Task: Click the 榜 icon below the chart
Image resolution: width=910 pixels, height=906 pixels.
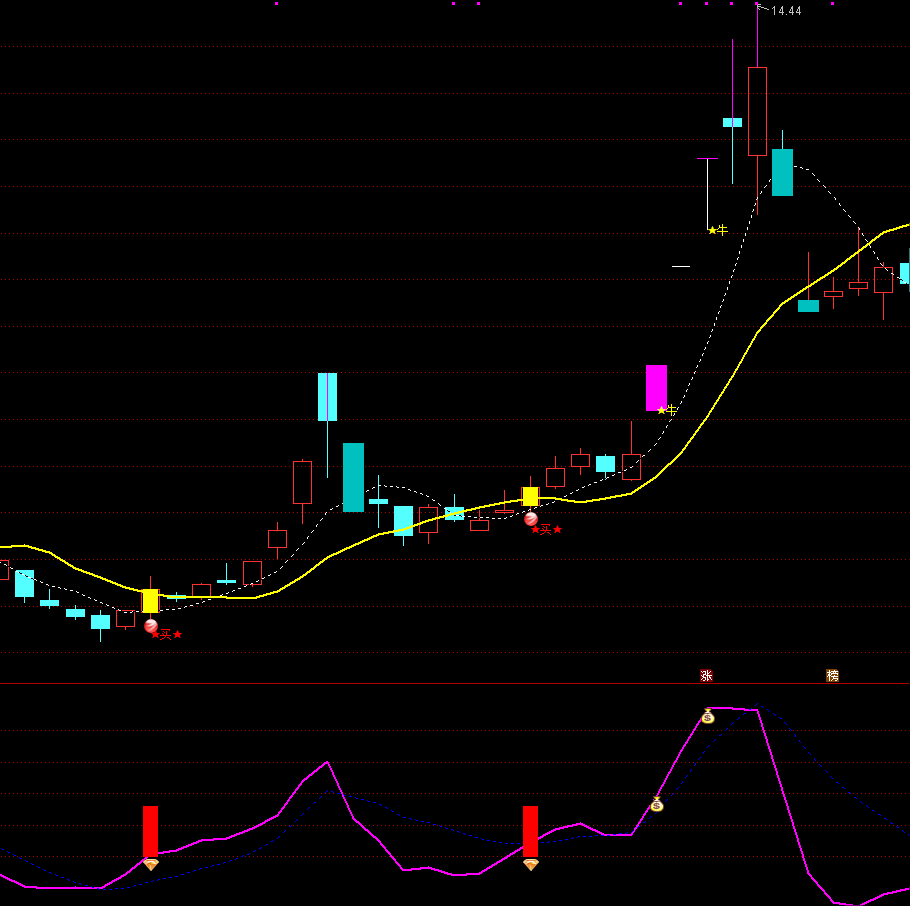Action: coord(832,676)
